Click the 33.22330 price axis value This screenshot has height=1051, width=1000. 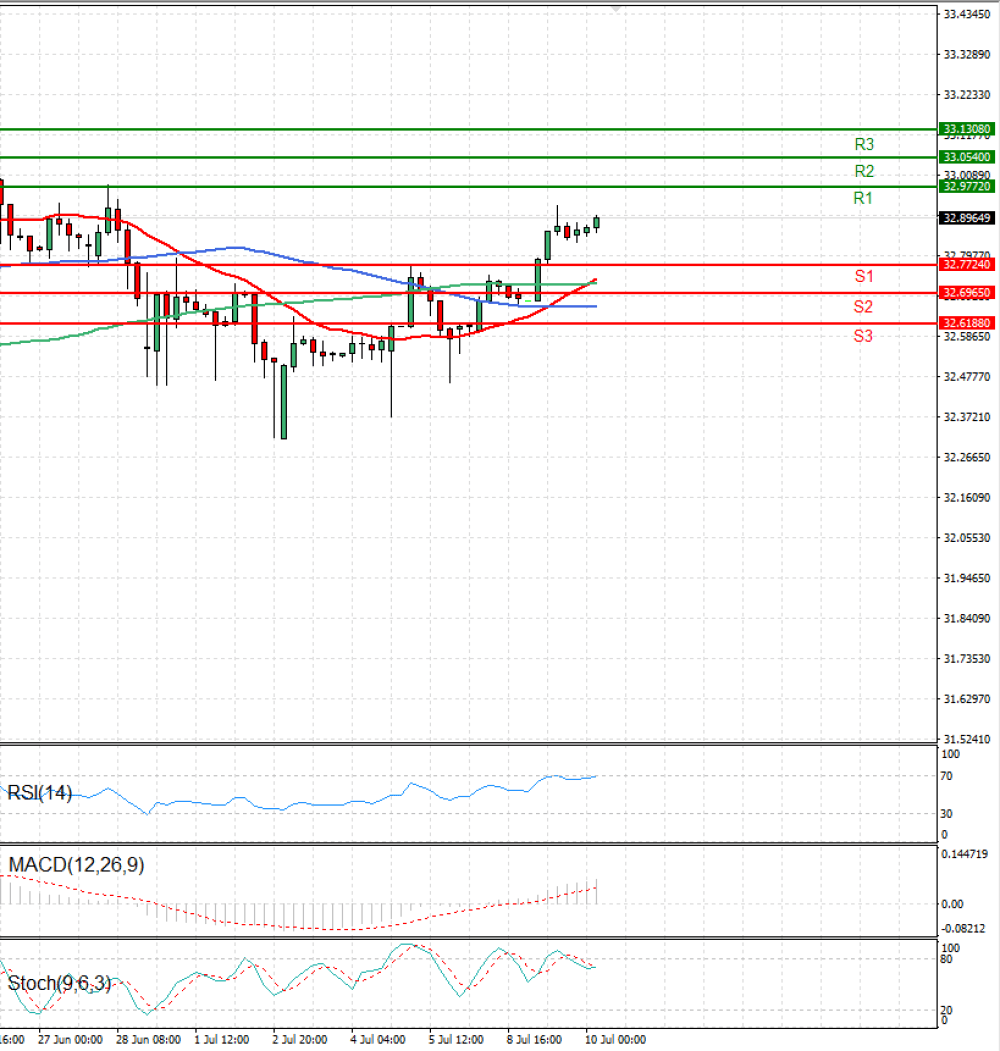pyautogui.click(x=966, y=95)
